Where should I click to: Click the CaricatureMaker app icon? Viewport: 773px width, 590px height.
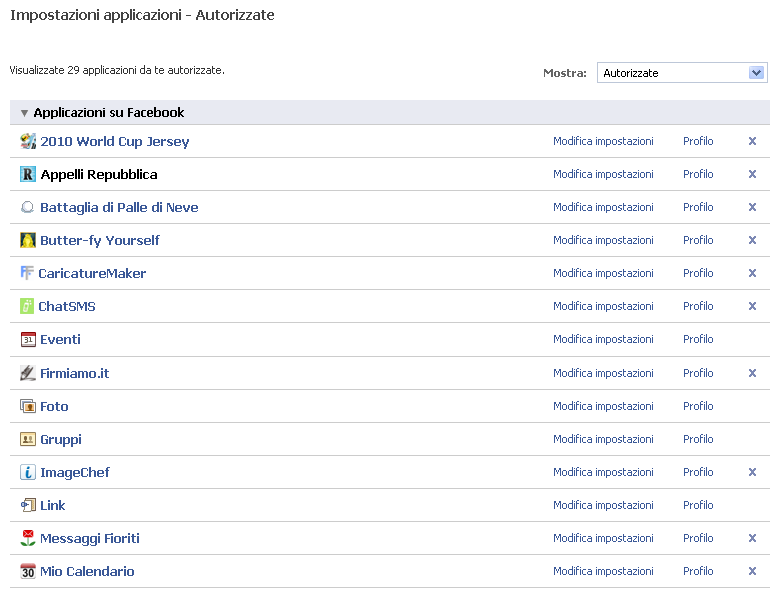click(x=27, y=273)
